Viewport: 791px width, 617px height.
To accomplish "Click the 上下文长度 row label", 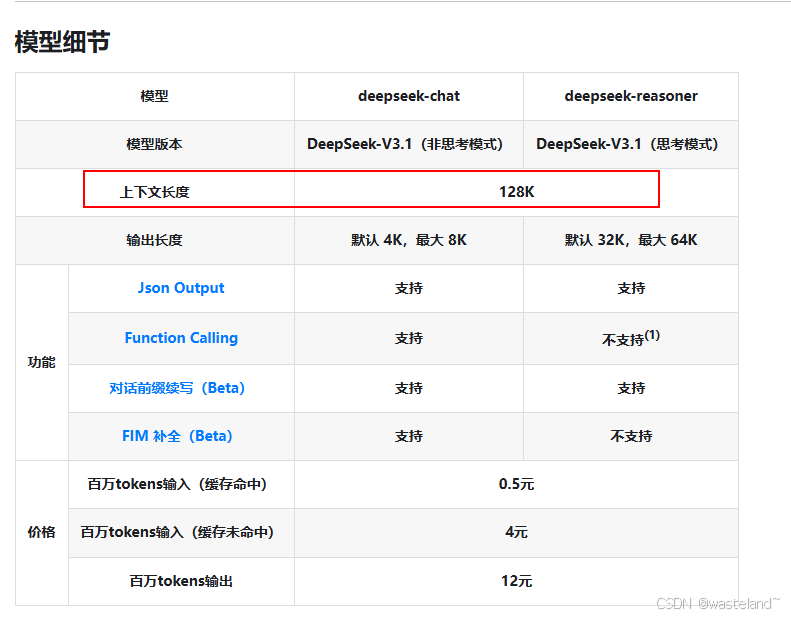I will [154, 192].
